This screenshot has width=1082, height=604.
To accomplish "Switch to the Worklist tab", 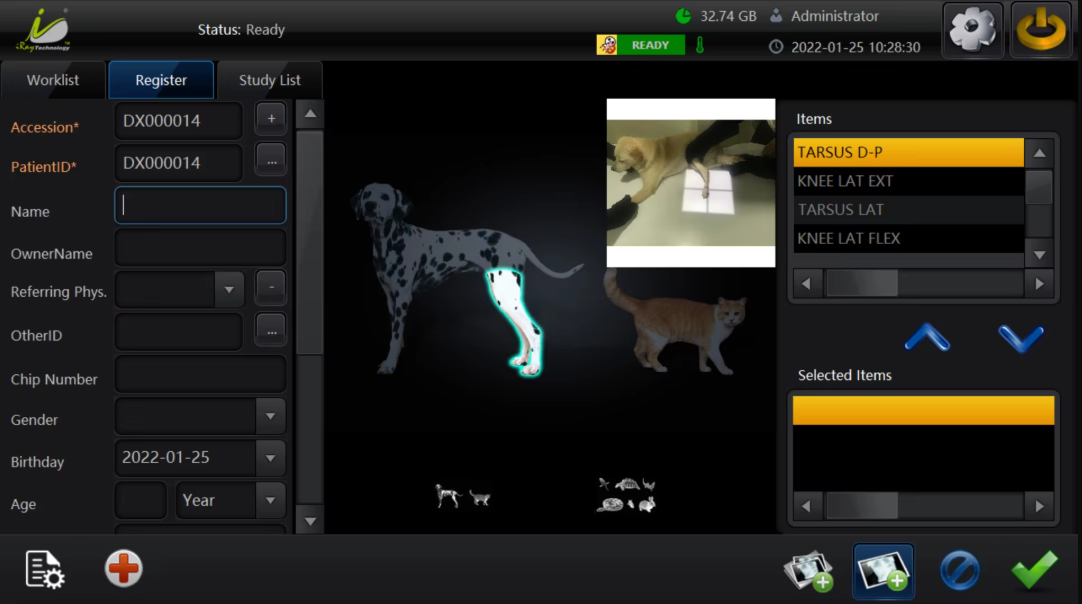I will click(x=53, y=79).
